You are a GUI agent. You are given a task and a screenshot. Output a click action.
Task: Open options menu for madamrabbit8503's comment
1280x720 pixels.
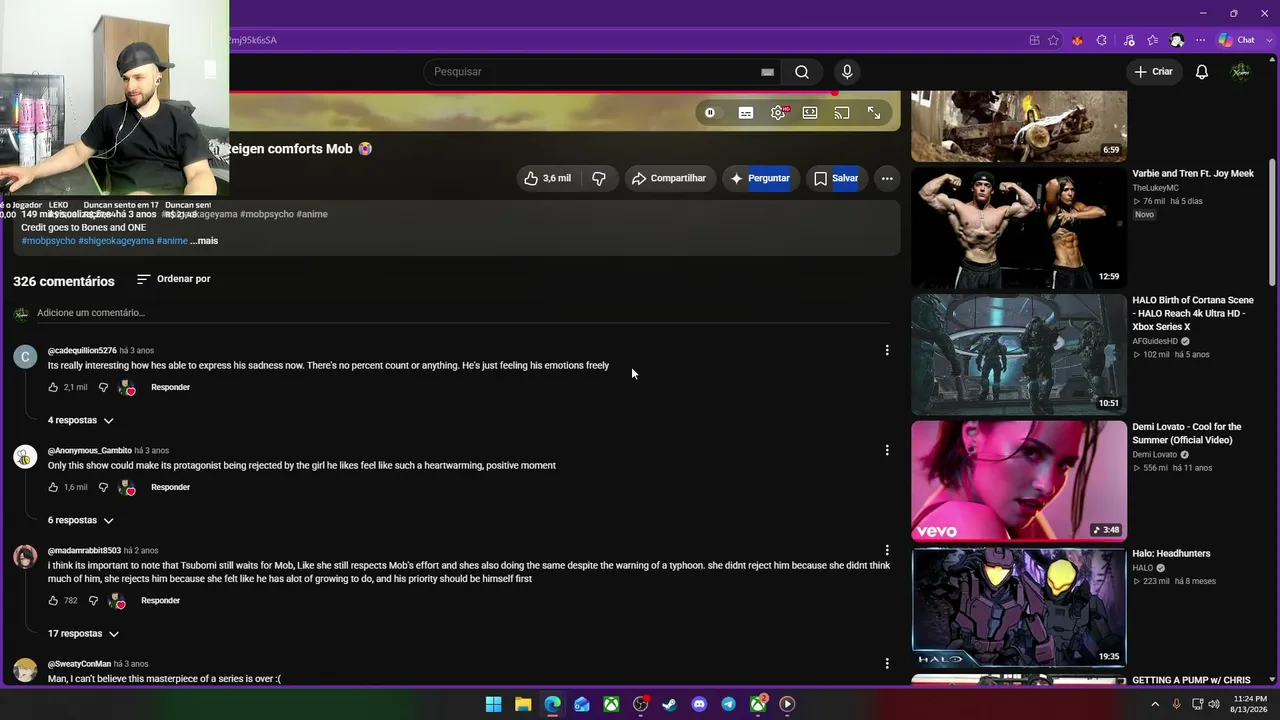click(x=887, y=550)
